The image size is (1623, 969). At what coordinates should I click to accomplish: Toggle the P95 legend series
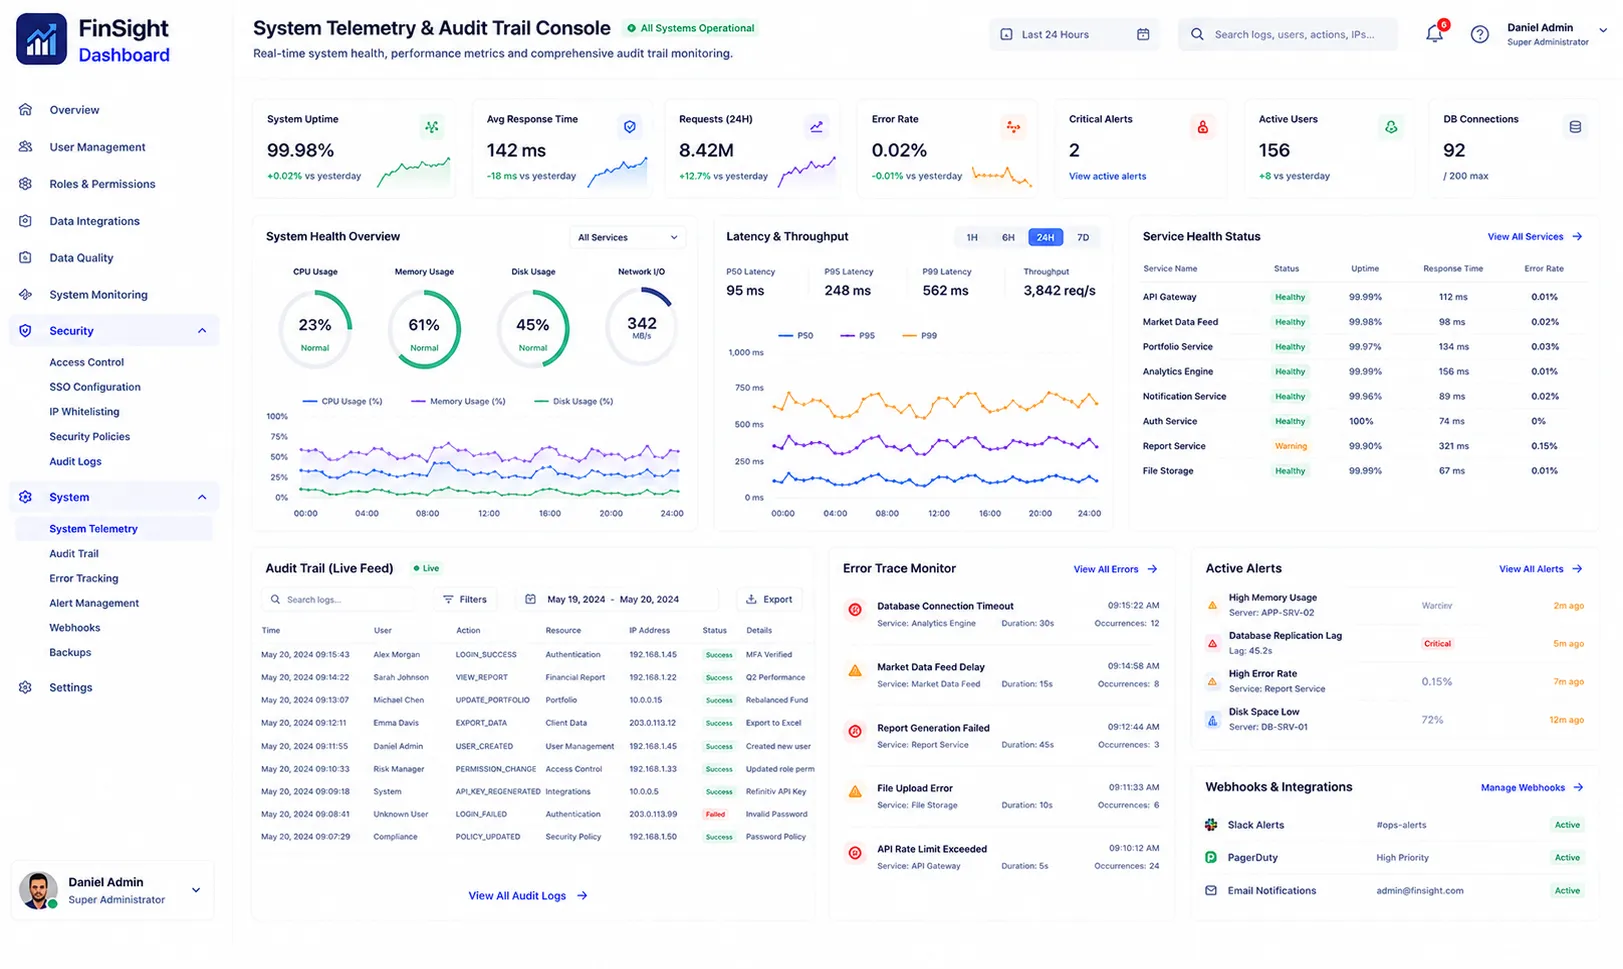click(x=857, y=336)
